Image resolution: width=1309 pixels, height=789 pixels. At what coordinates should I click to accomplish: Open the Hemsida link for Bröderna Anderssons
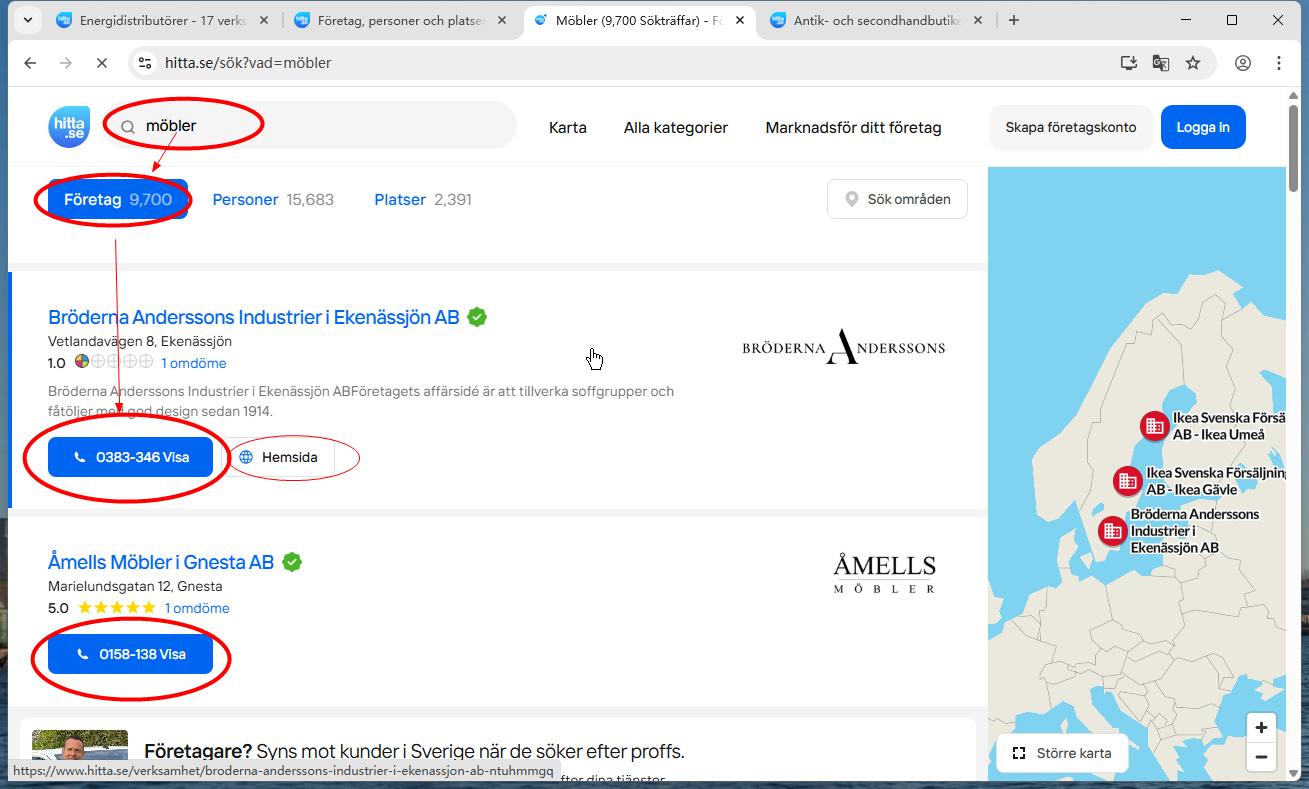(x=278, y=457)
